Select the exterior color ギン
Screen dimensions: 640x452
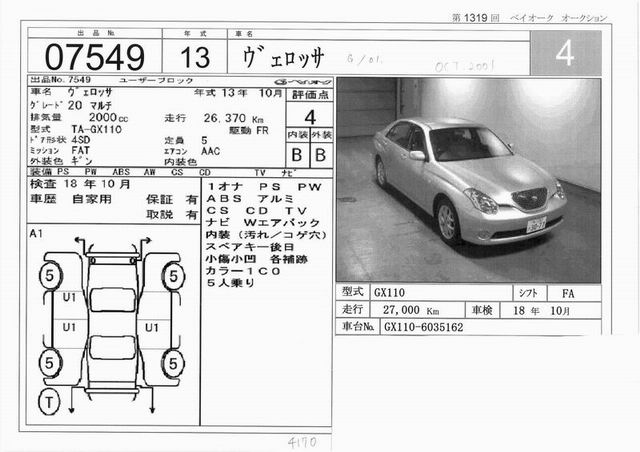coord(82,161)
